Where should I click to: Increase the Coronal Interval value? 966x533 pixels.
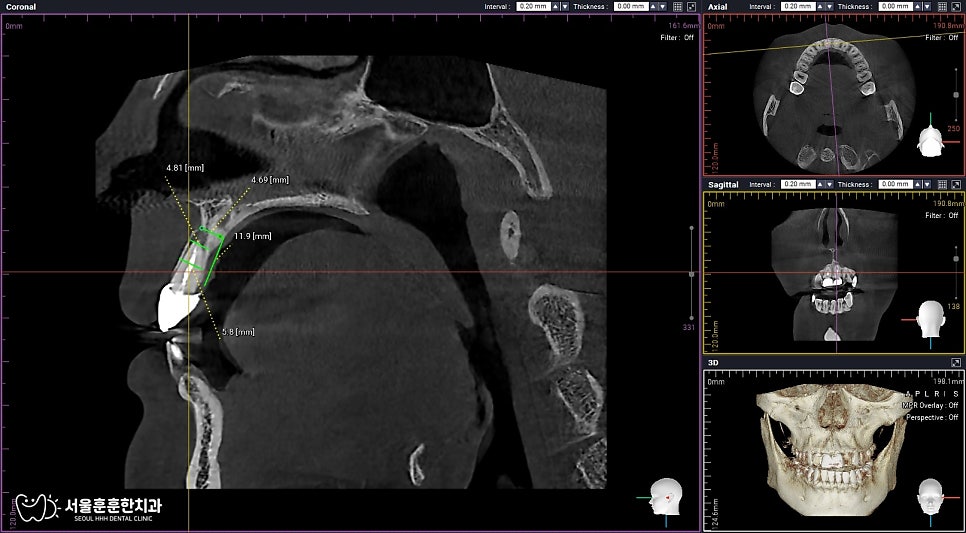tap(556, 7)
